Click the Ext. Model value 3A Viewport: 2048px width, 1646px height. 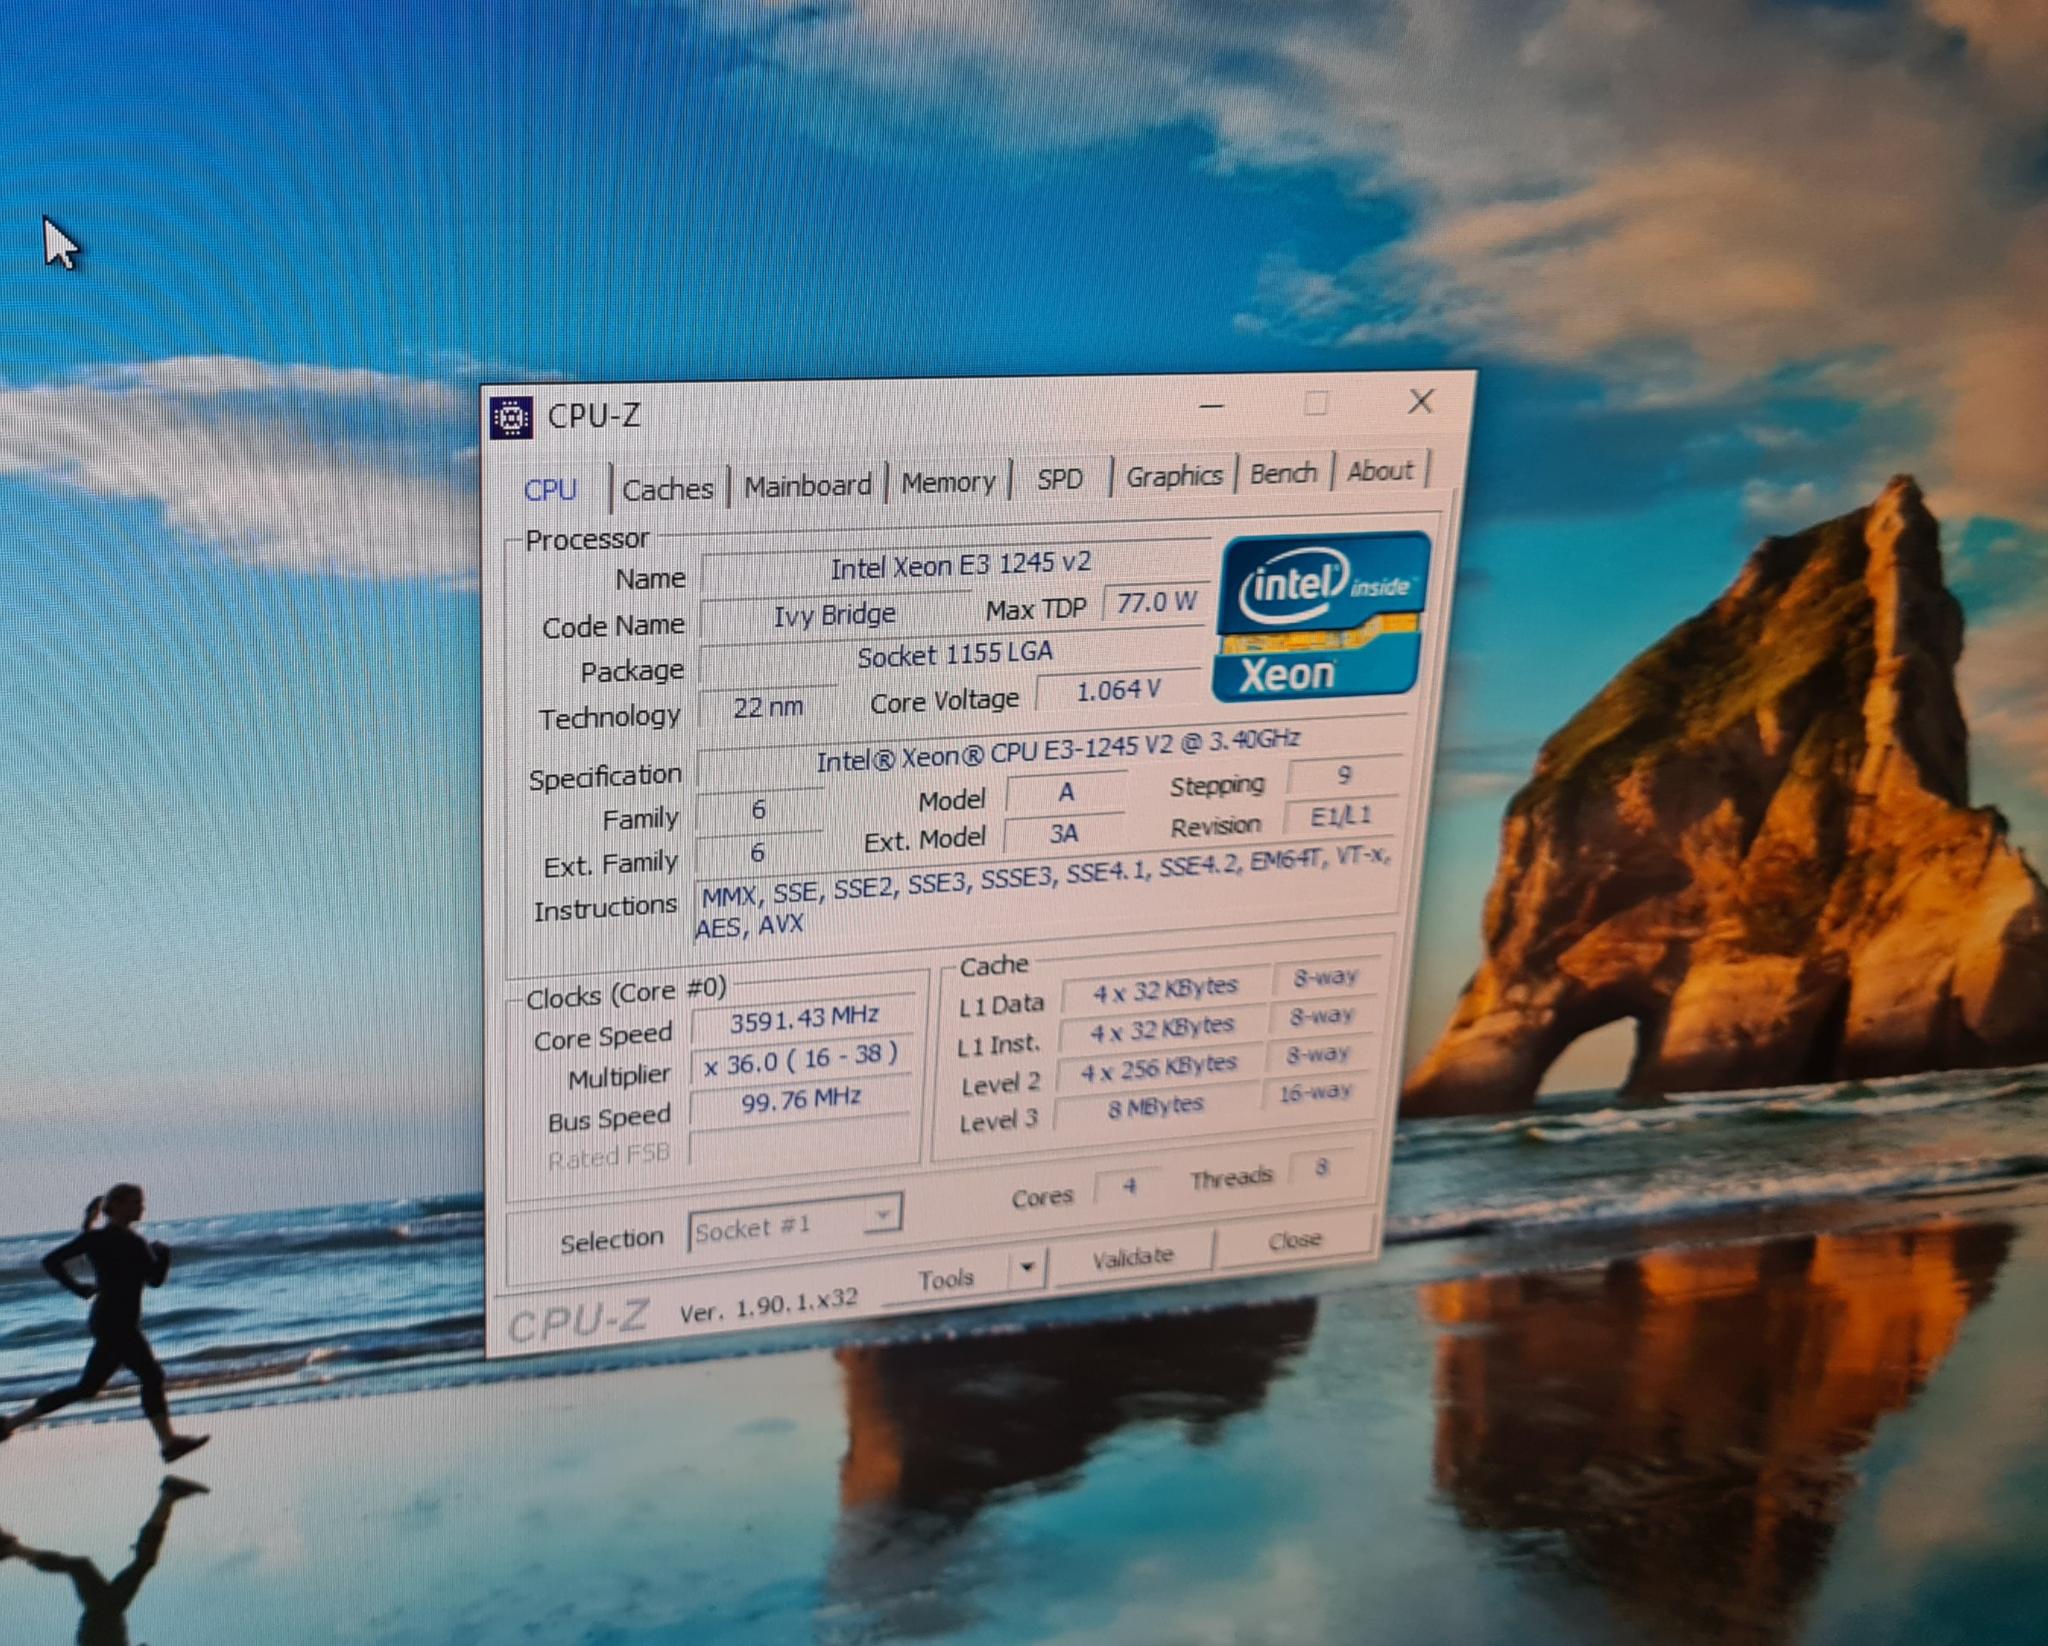(x=1063, y=833)
